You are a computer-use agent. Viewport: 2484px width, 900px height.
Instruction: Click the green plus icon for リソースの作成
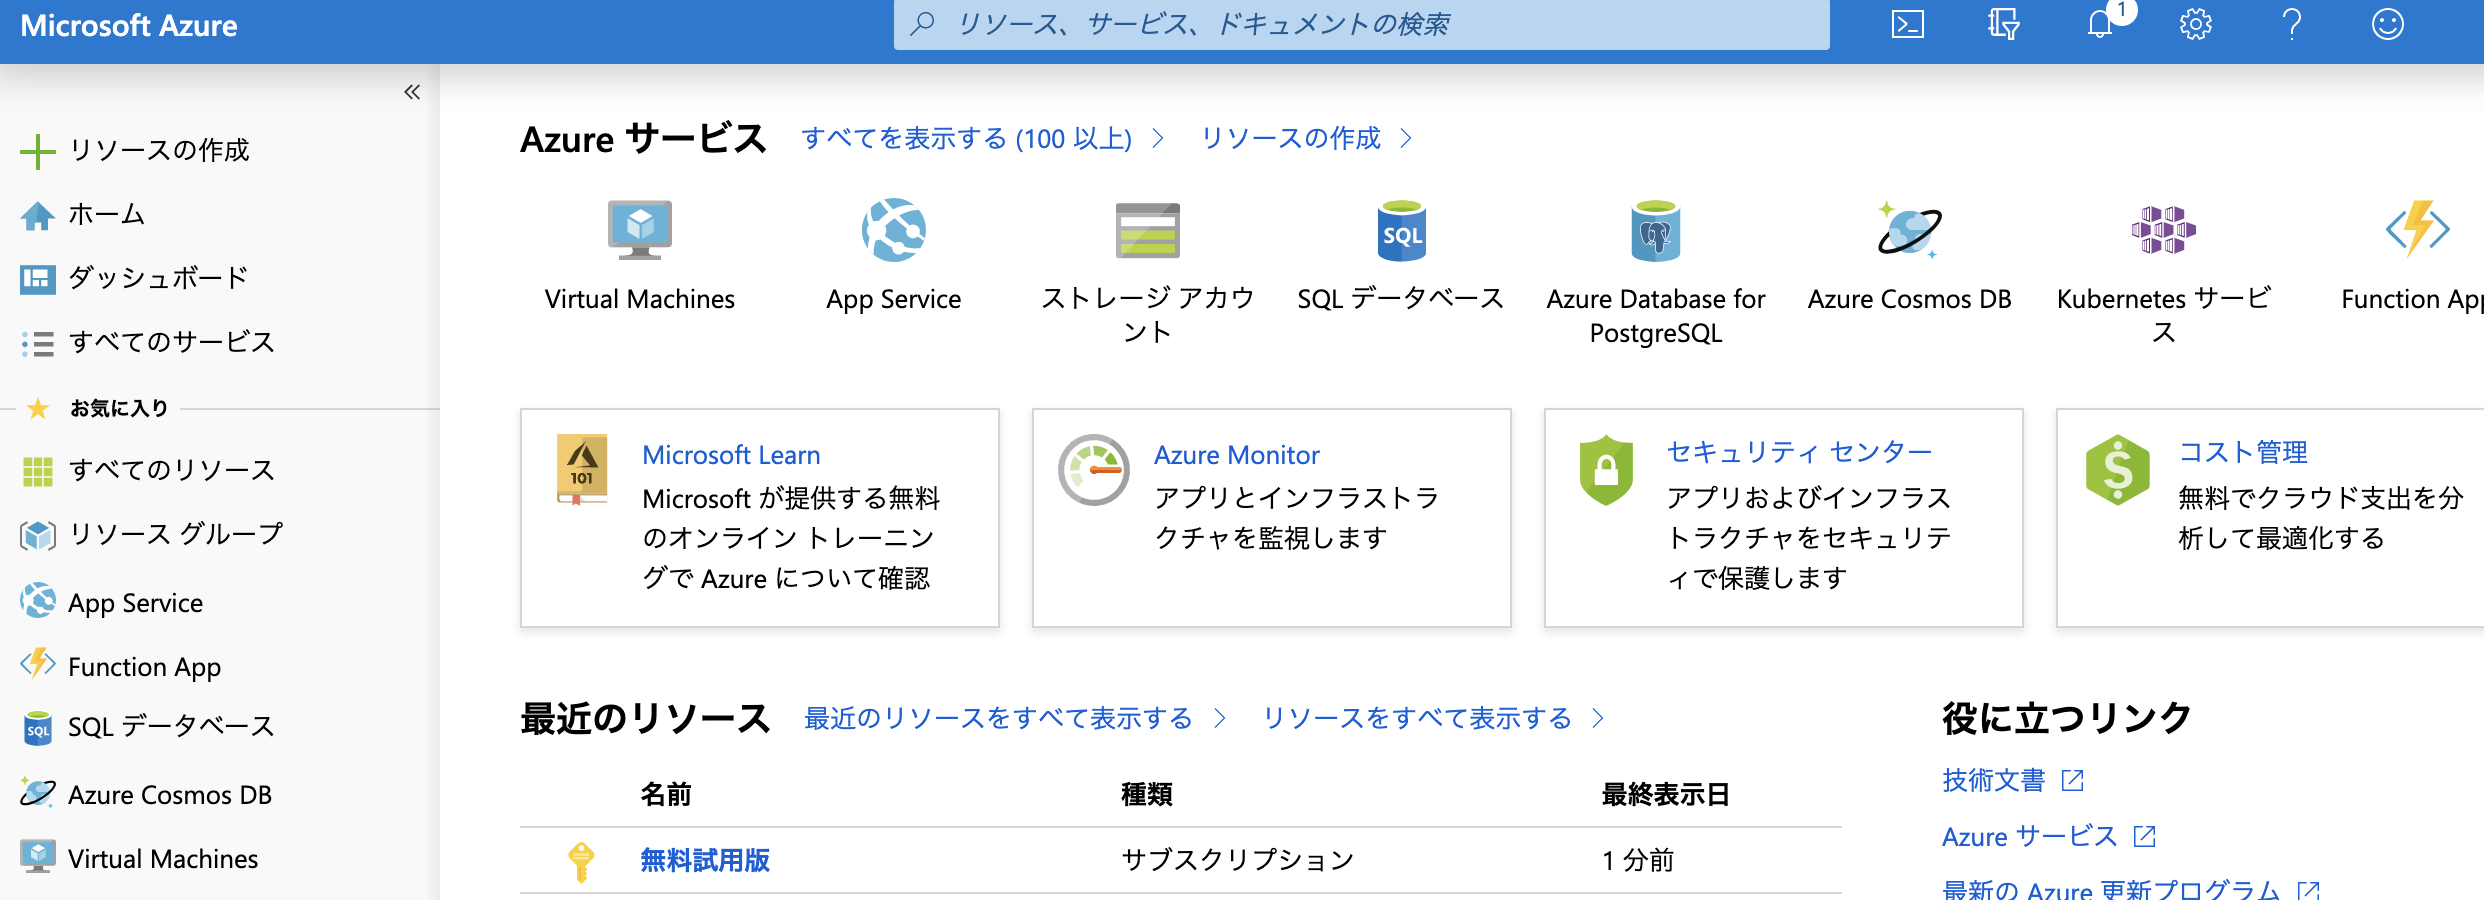(x=38, y=151)
